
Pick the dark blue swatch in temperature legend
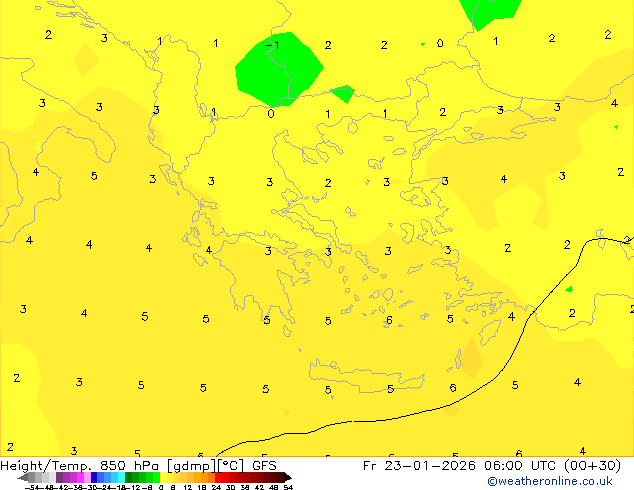(94, 477)
